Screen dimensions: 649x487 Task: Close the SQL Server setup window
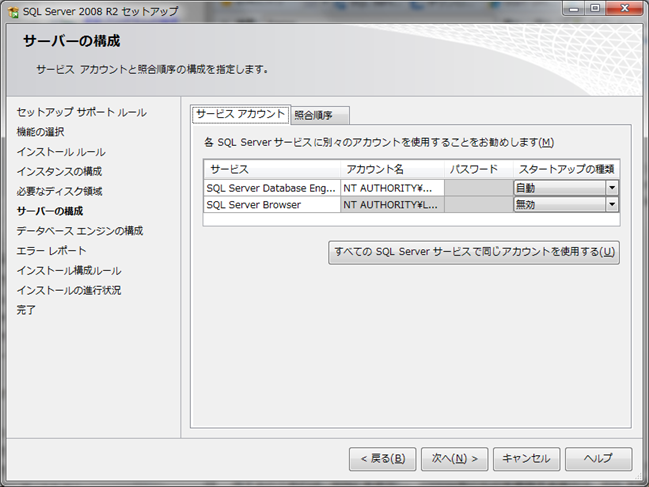[x=625, y=8]
